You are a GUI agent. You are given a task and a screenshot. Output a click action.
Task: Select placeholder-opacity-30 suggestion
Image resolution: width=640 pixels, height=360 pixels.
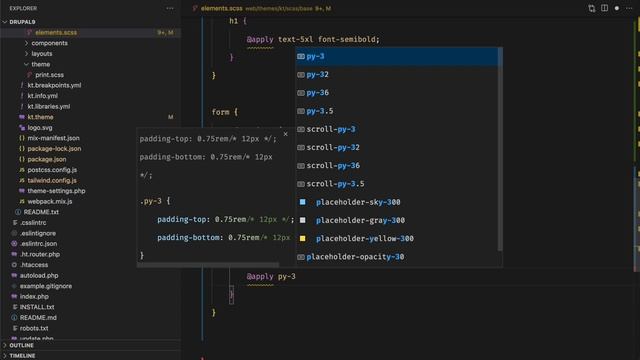[x=397, y=257]
